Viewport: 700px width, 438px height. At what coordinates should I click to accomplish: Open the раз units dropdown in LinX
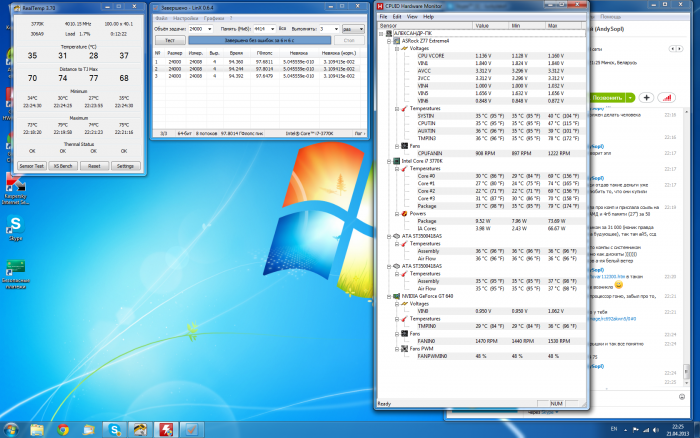353,29
